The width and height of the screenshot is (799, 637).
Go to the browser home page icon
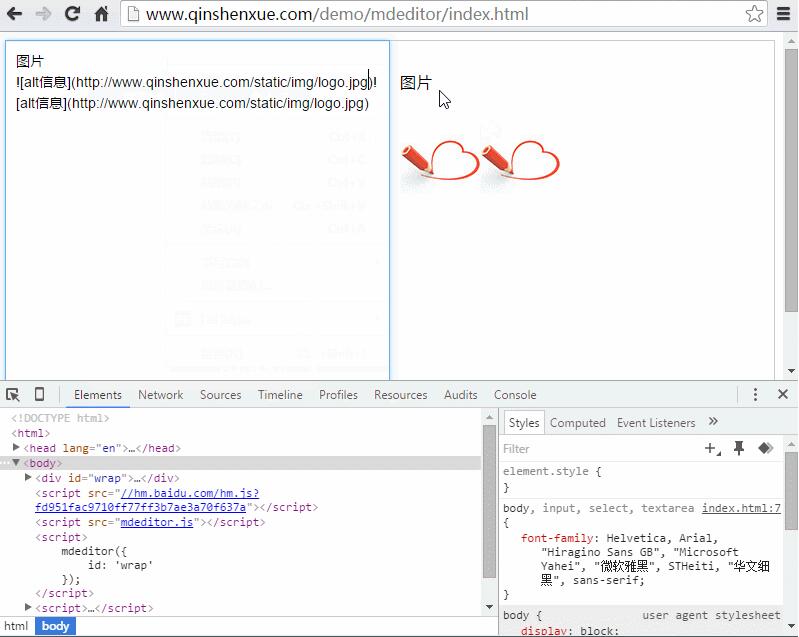click(101, 14)
